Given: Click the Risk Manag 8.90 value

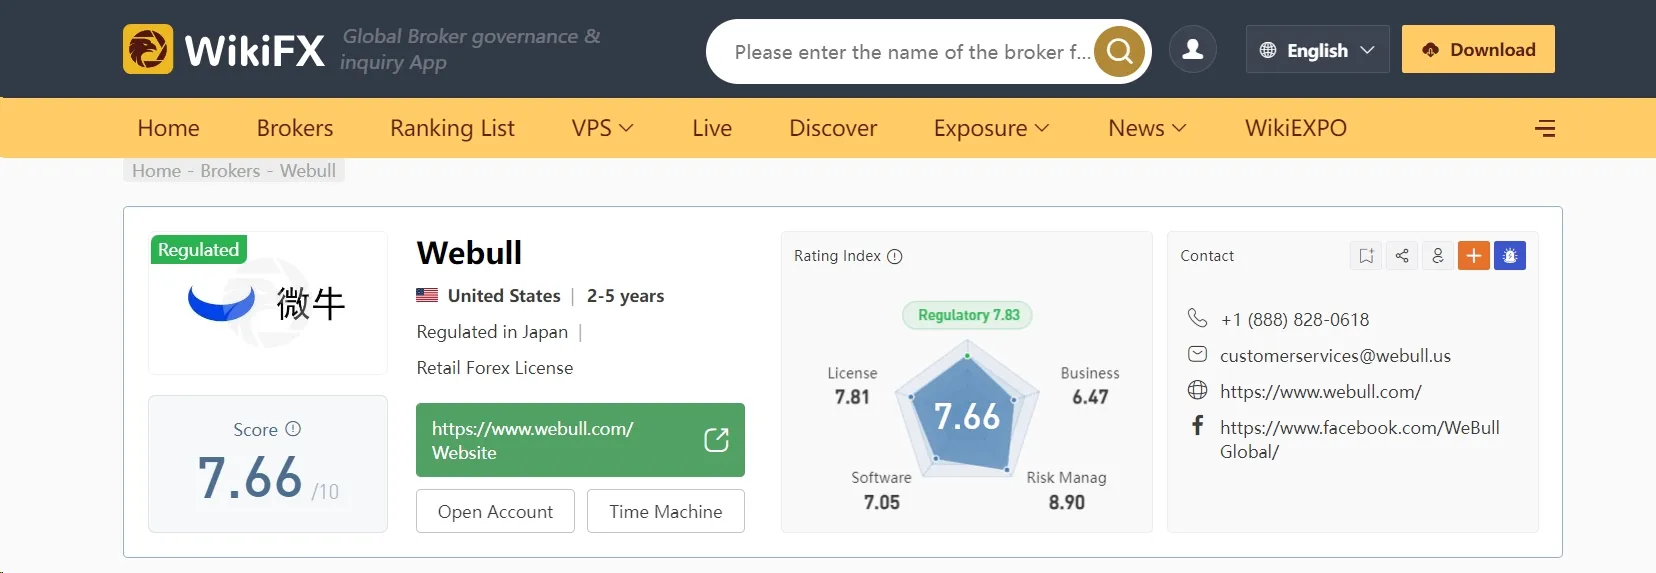Looking at the screenshot, I should 1066,502.
